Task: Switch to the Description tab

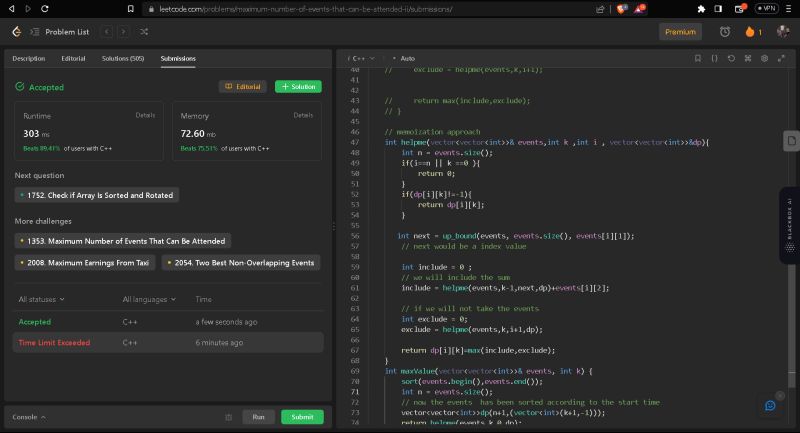Action: point(29,59)
